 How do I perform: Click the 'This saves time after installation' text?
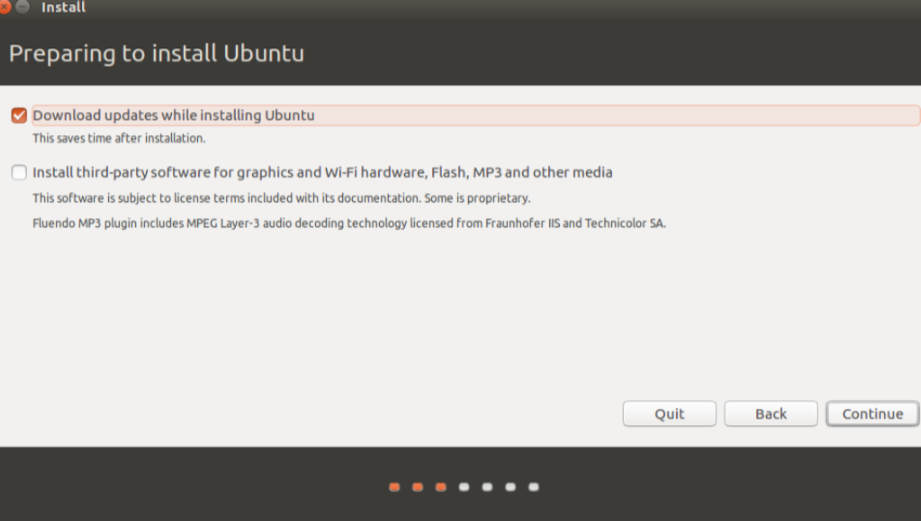(x=119, y=138)
